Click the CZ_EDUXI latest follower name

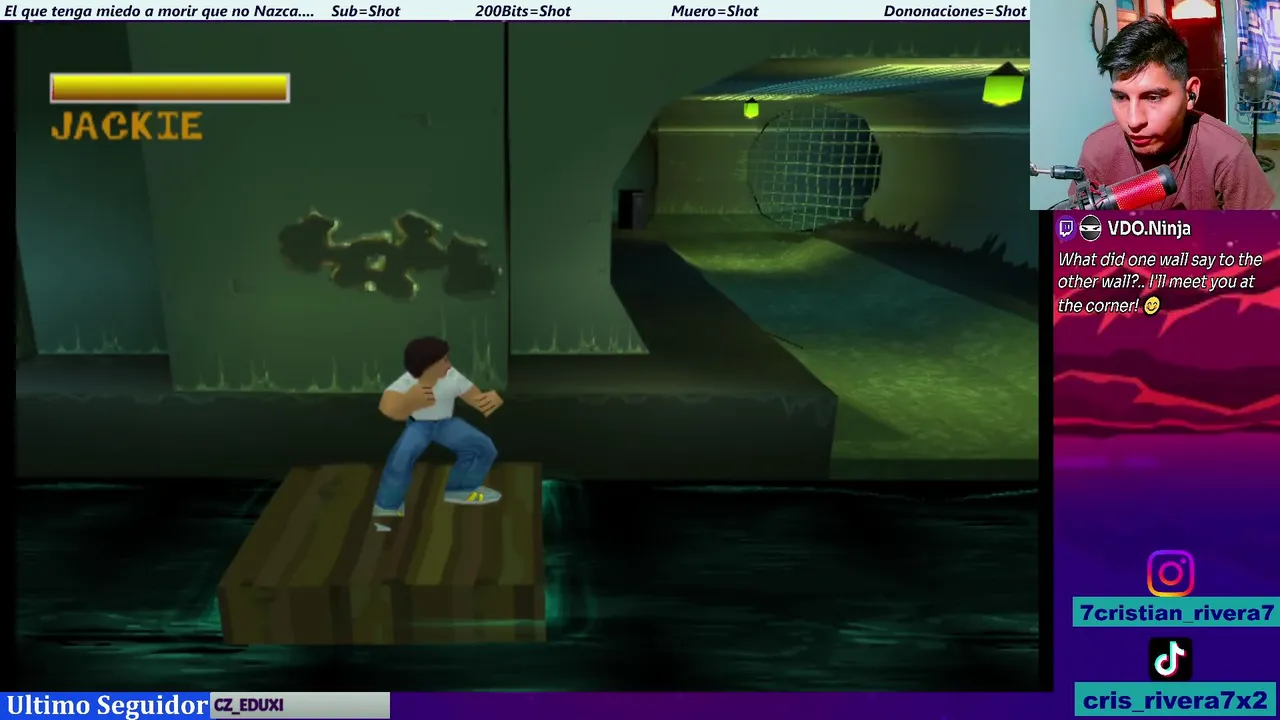tap(249, 705)
